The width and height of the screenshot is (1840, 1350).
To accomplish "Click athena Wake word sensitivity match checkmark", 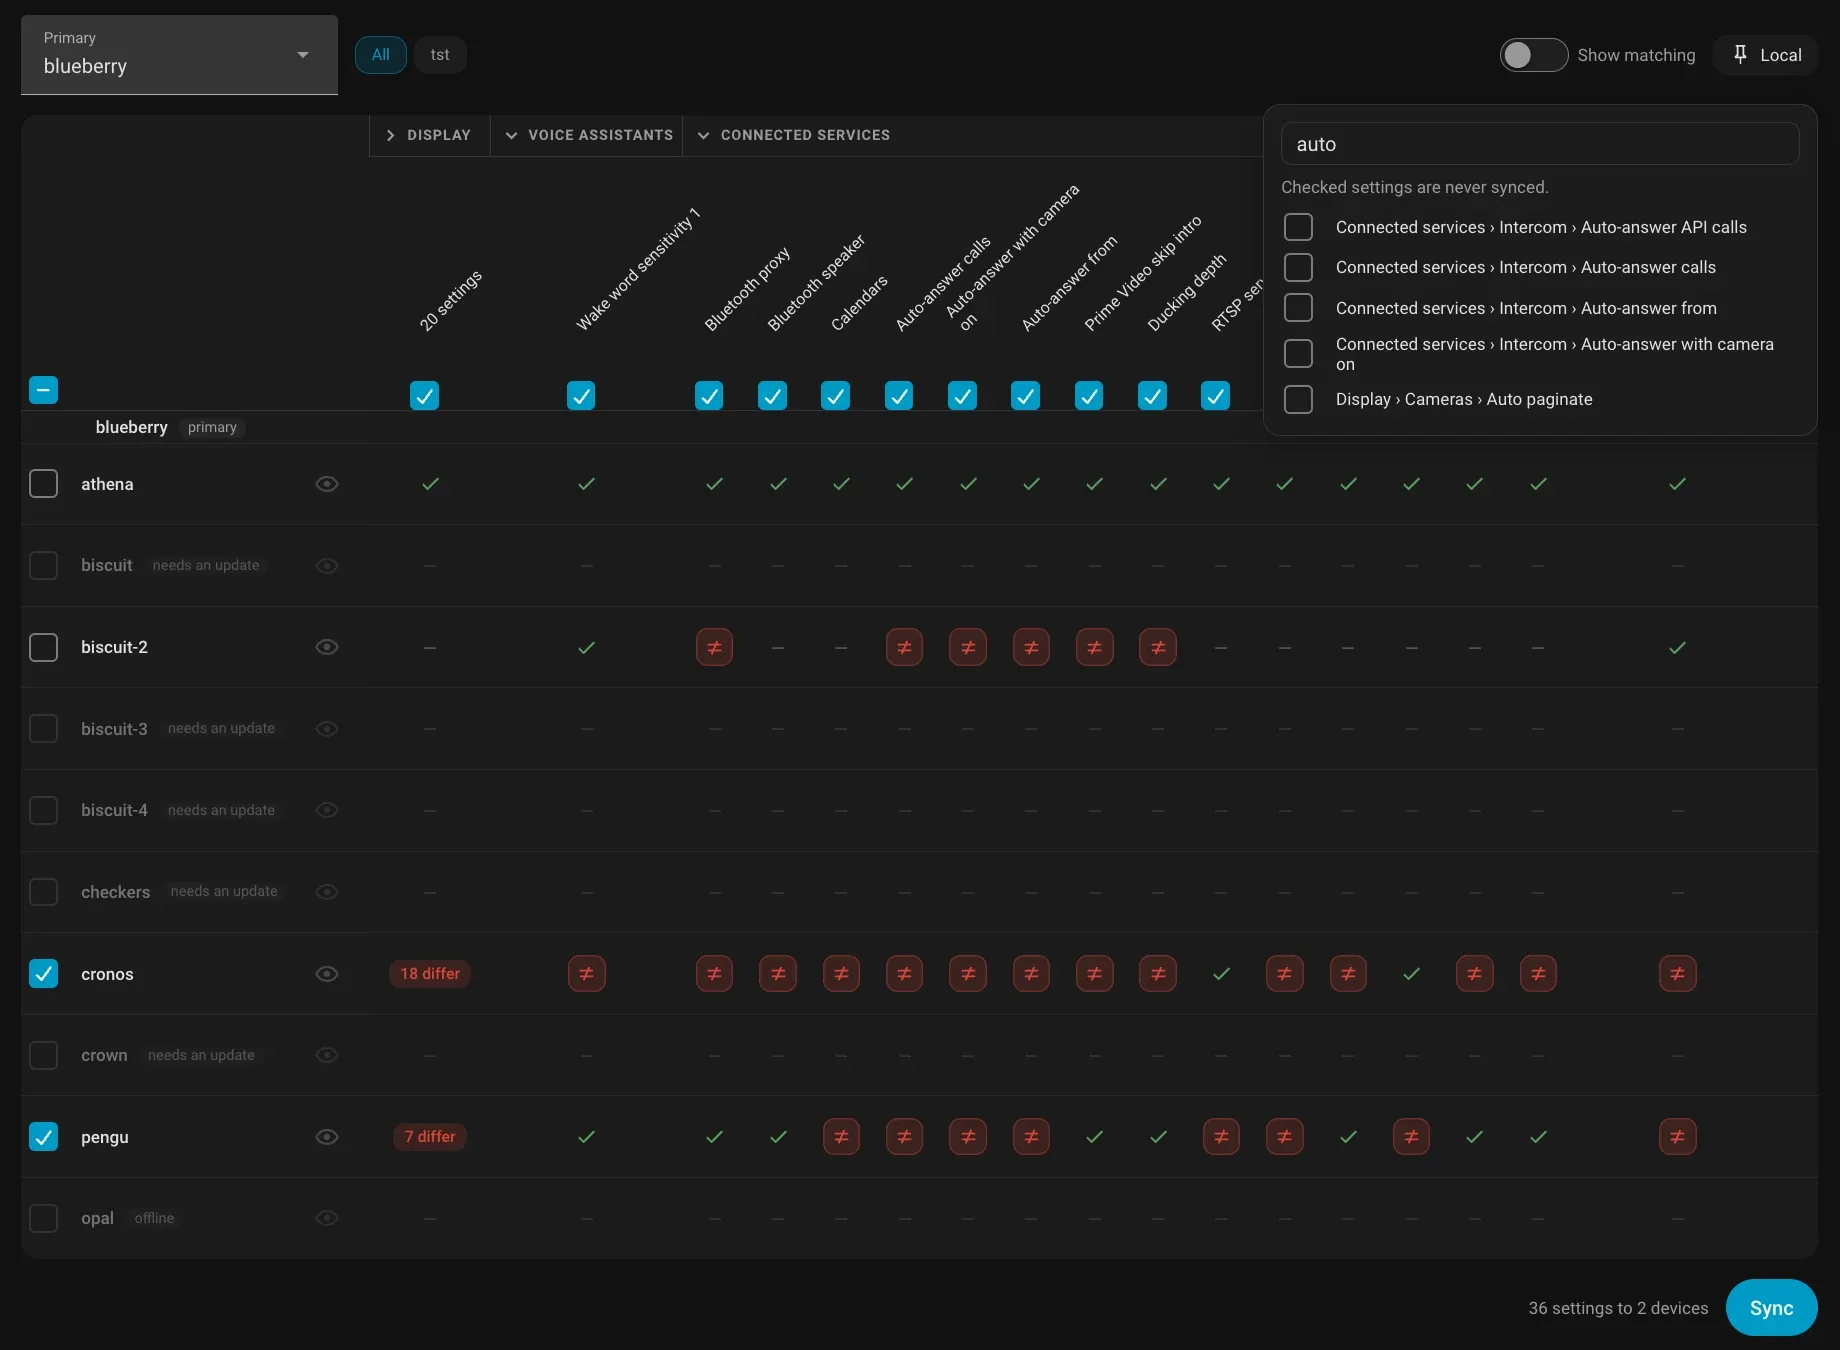I will click(586, 484).
